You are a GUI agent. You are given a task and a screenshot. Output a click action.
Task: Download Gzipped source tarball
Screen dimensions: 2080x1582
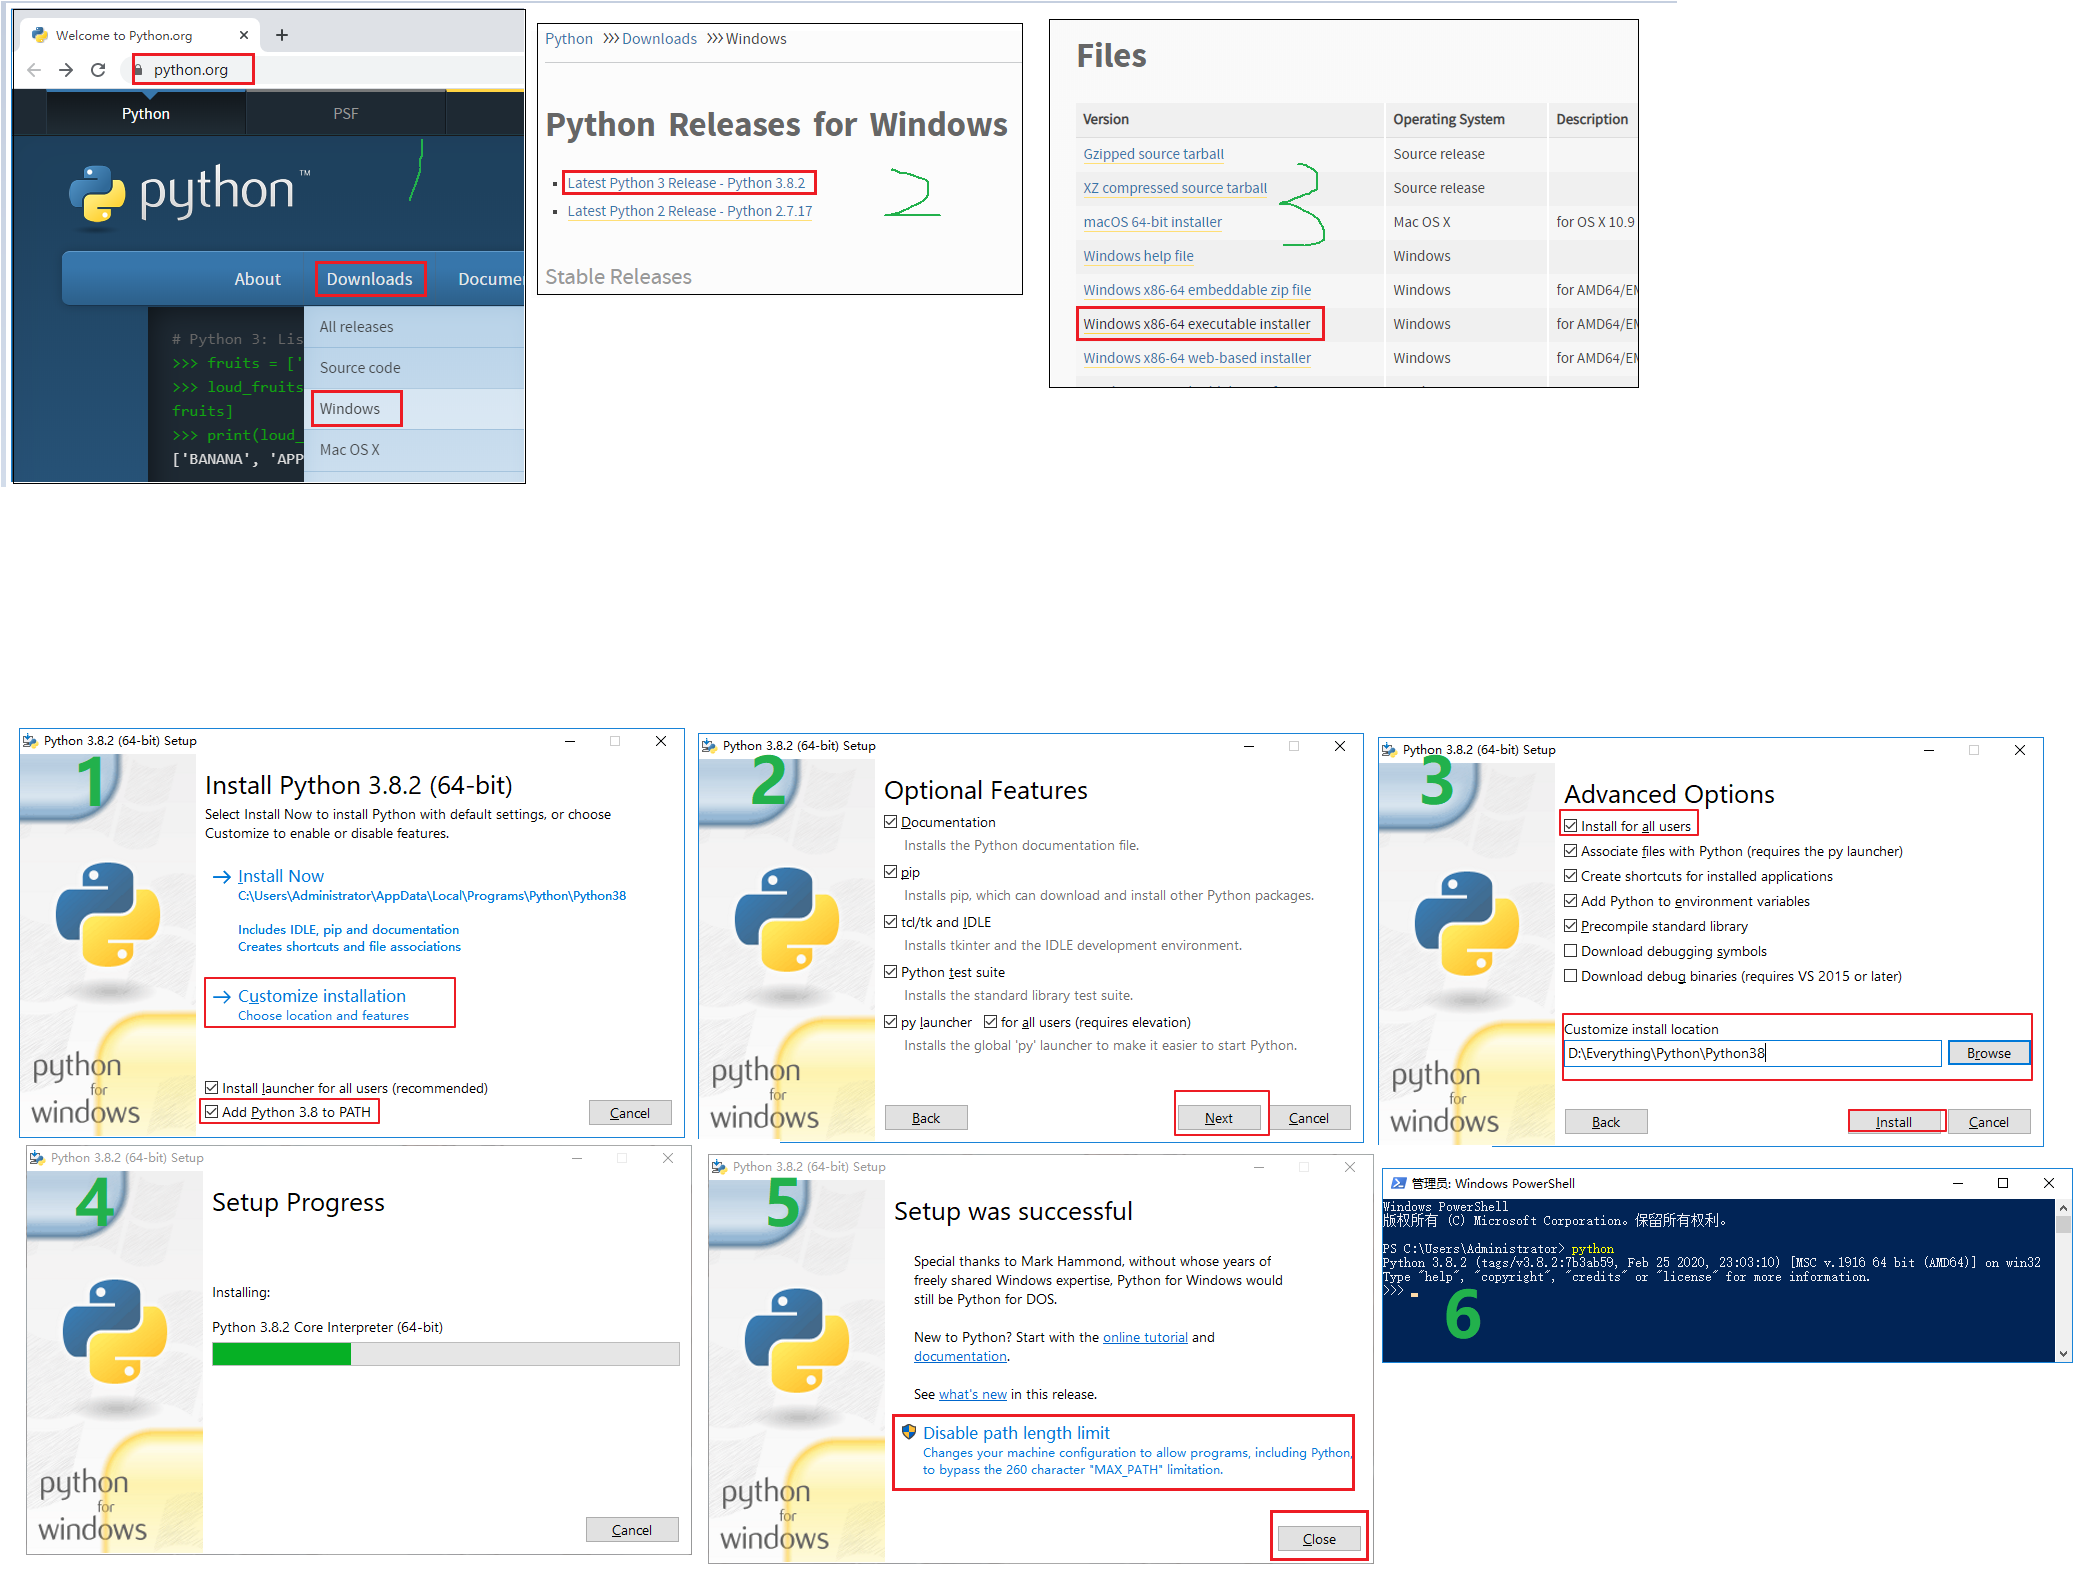click(1153, 154)
